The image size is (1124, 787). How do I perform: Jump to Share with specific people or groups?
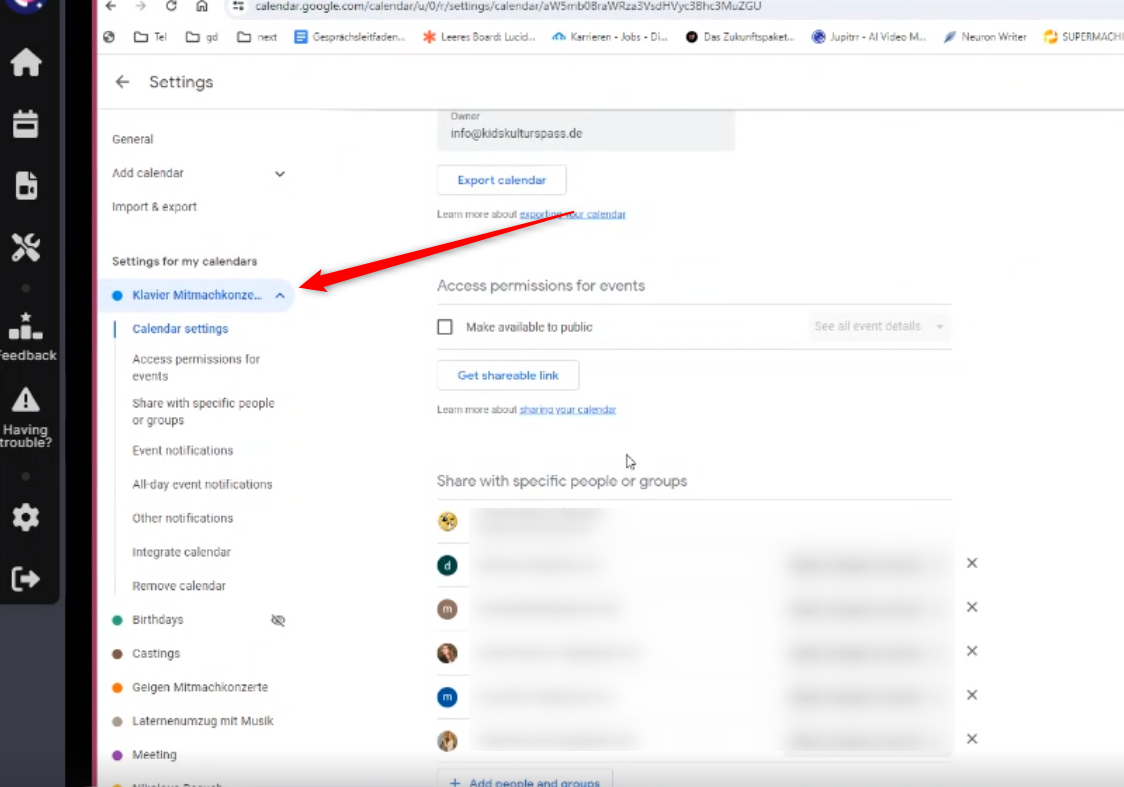[x=203, y=412]
